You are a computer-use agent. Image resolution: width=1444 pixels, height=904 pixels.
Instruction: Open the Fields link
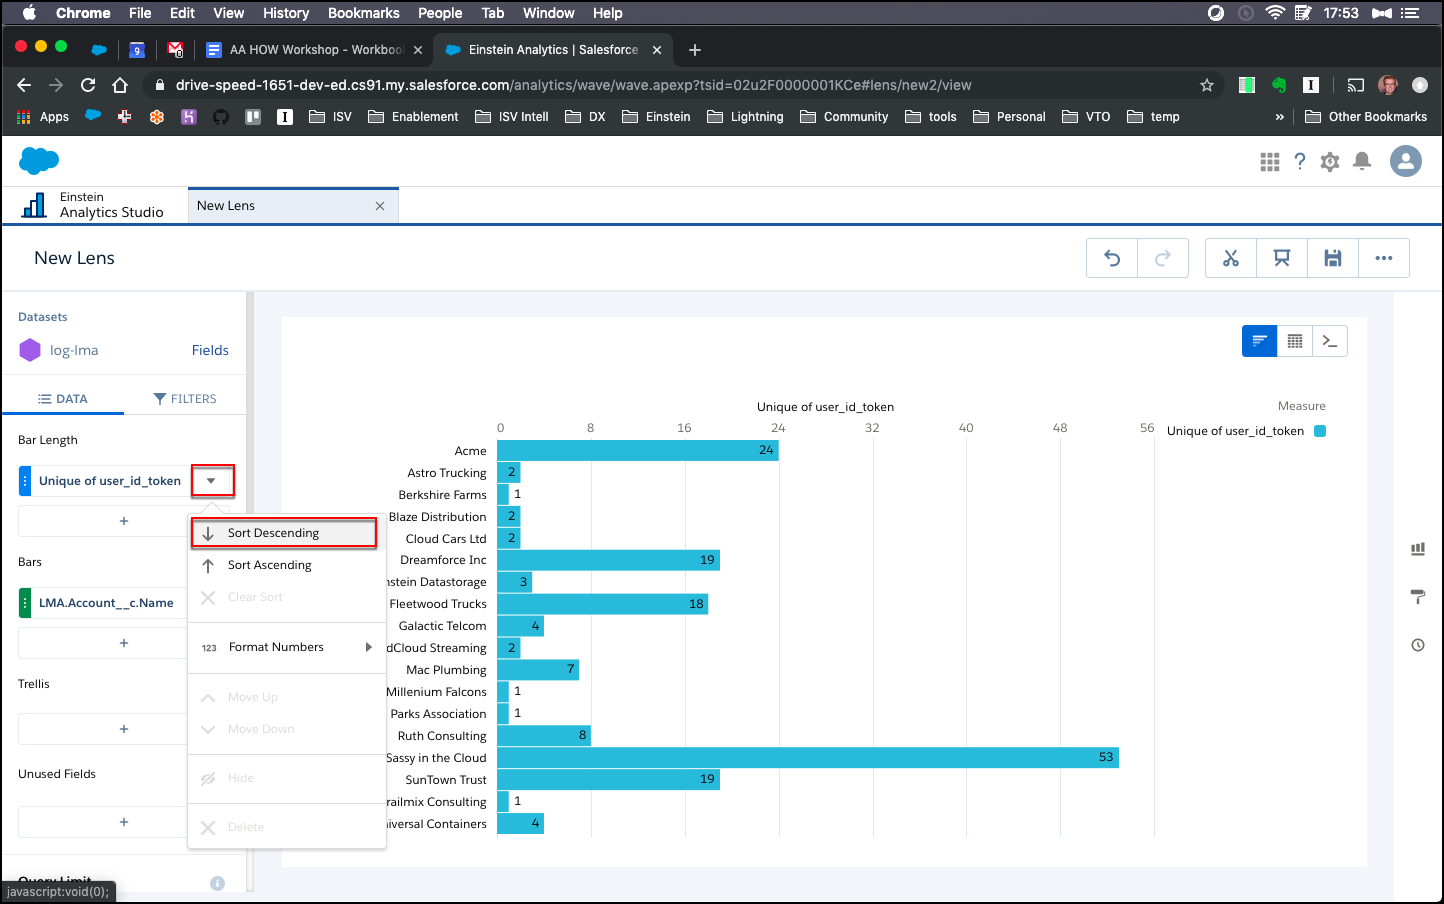pyautogui.click(x=210, y=350)
